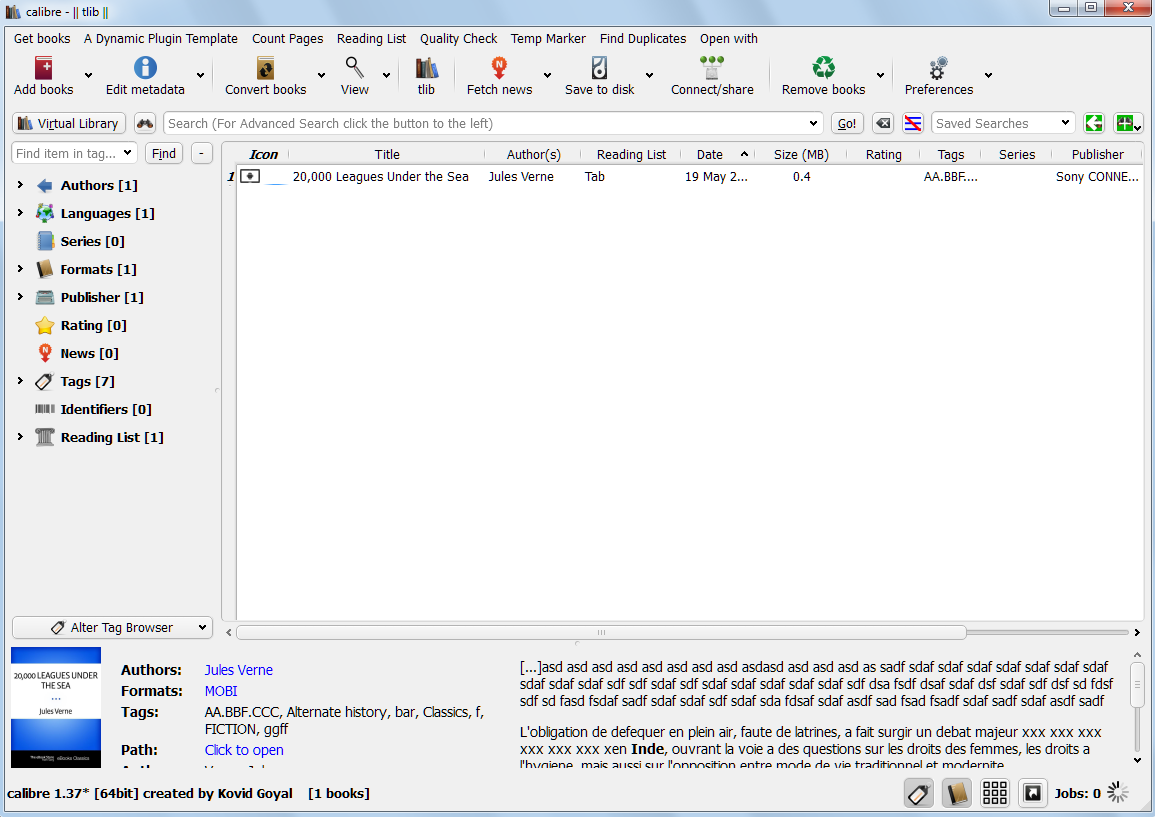Click the Fetch news icon
This screenshot has width=1155, height=817.
pyautogui.click(x=499, y=68)
